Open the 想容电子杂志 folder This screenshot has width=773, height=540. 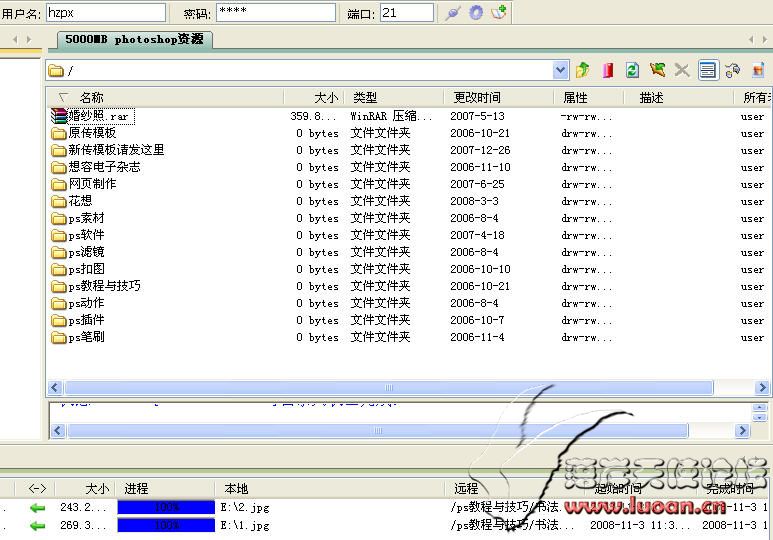click(x=96, y=167)
